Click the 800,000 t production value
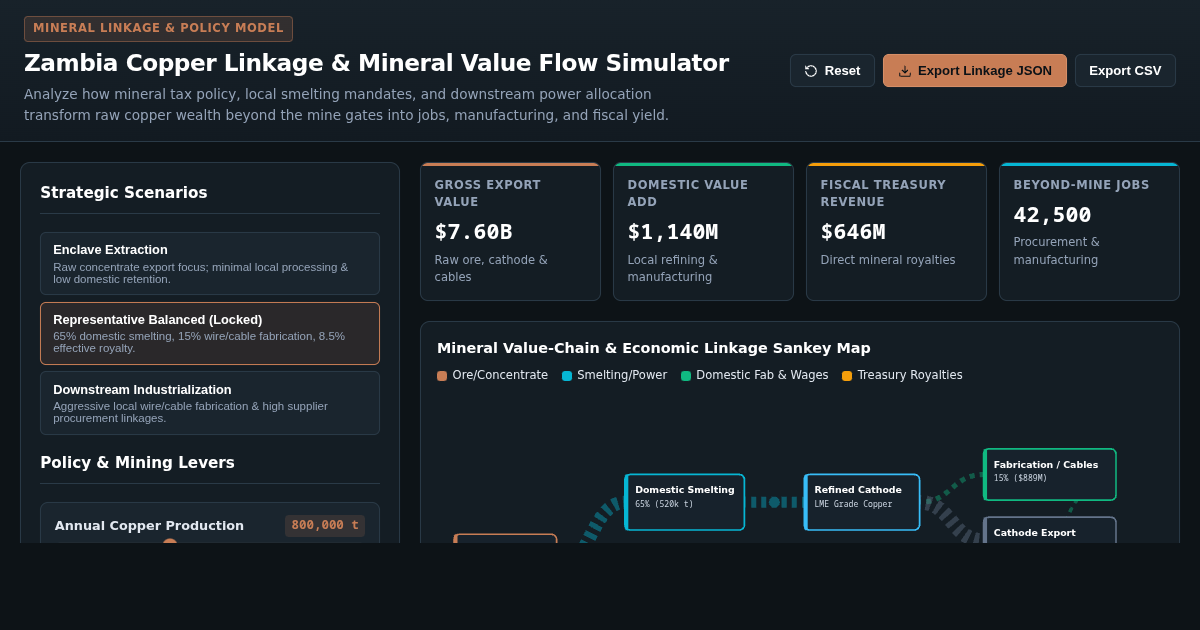The height and width of the screenshot is (630, 1200). [x=325, y=525]
